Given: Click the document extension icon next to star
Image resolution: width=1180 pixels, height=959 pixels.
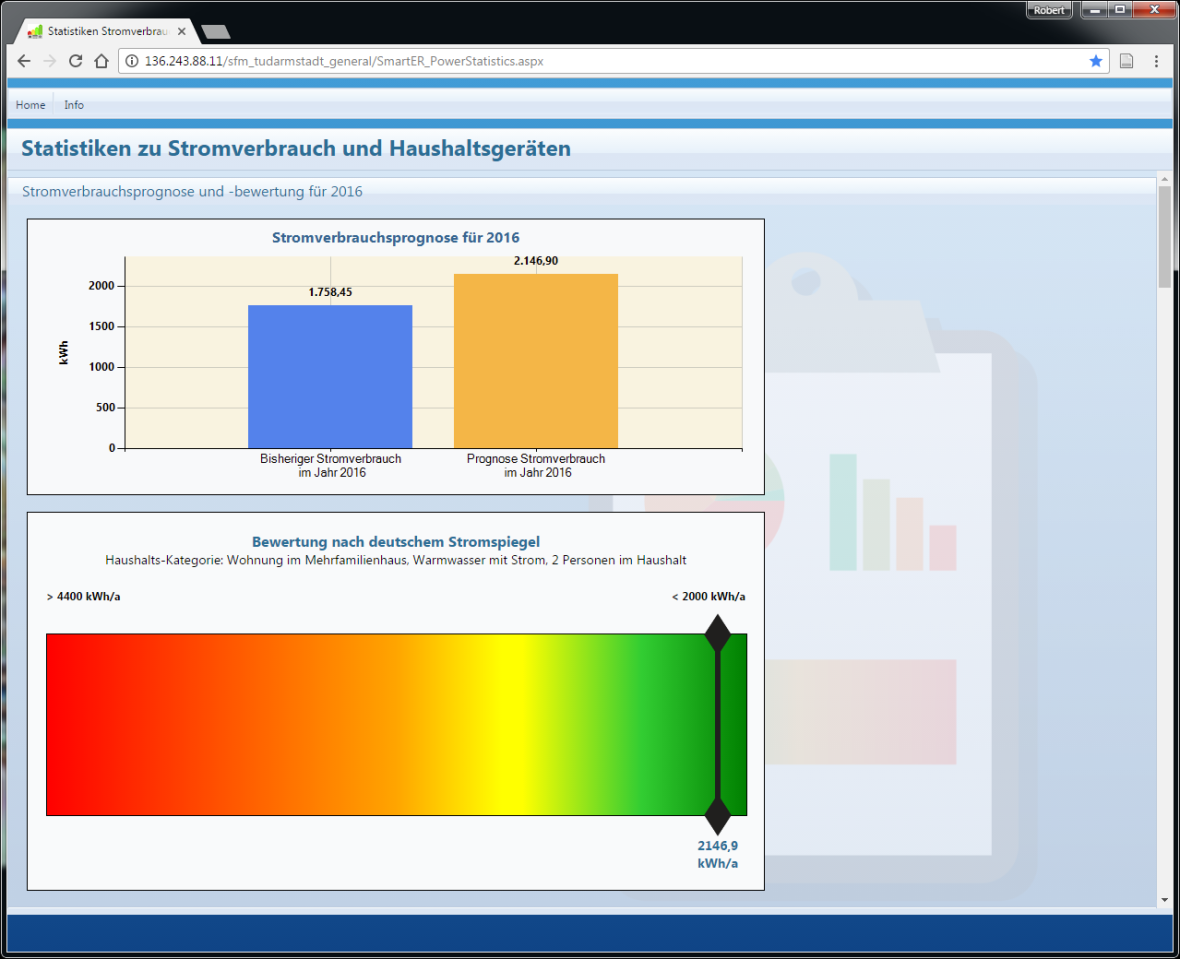Looking at the screenshot, I should pos(1126,61).
